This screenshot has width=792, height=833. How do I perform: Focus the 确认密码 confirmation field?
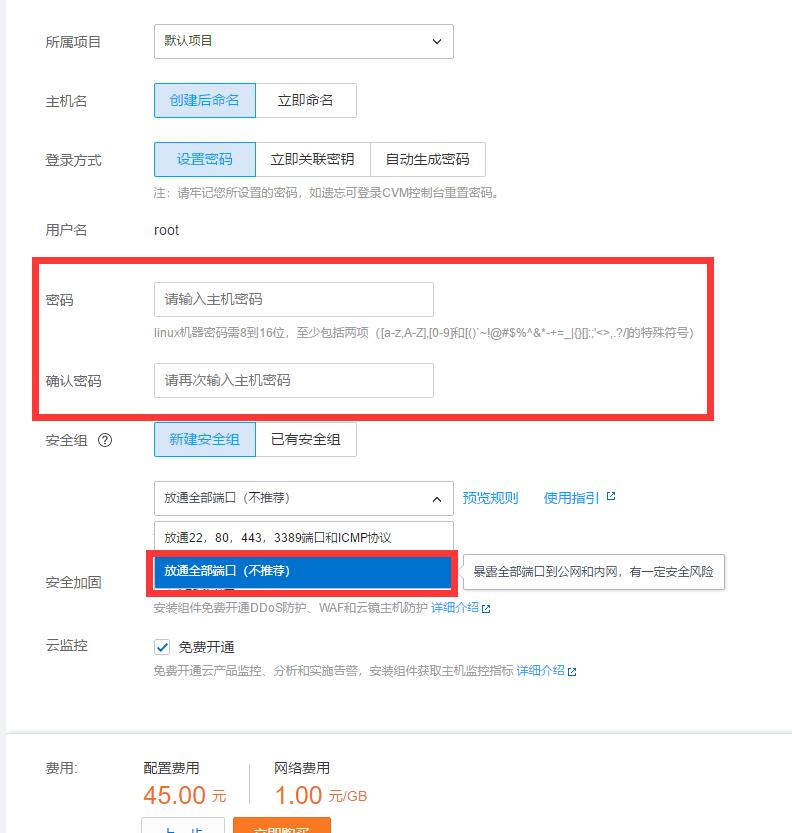coord(293,381)
